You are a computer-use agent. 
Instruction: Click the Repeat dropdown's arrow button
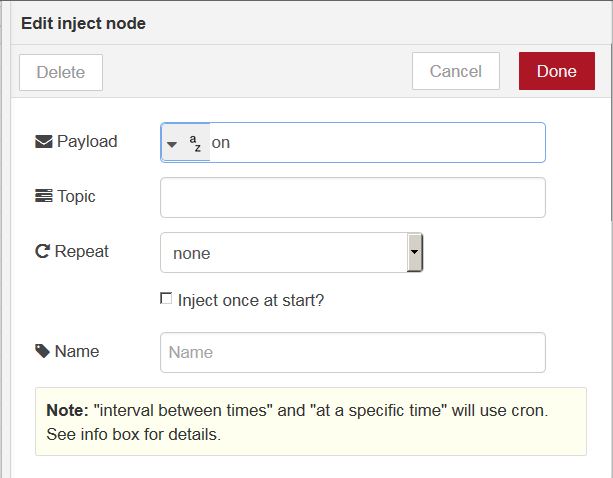pyautogui.click(x=415, y=253)
